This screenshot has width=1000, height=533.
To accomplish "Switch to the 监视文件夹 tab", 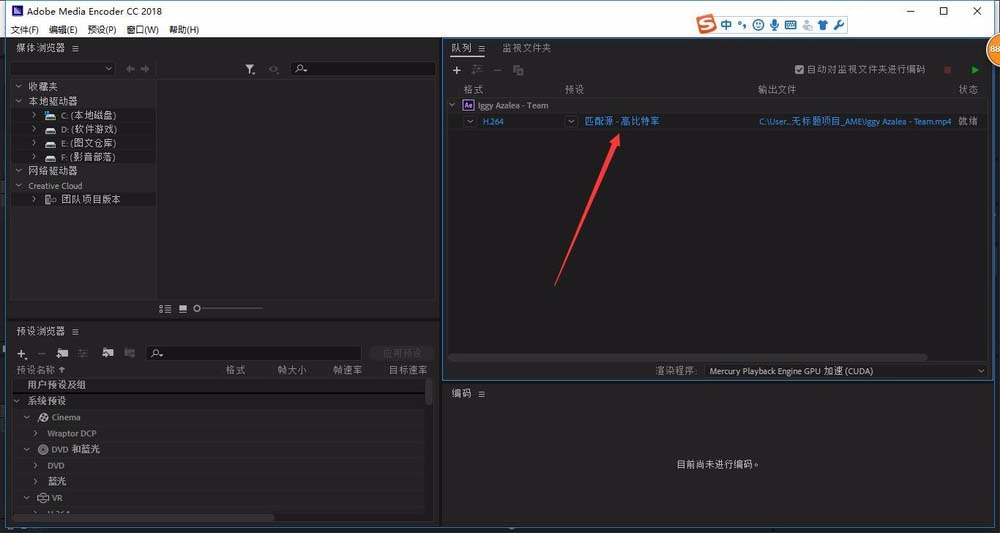I will [x=526, y=48].
